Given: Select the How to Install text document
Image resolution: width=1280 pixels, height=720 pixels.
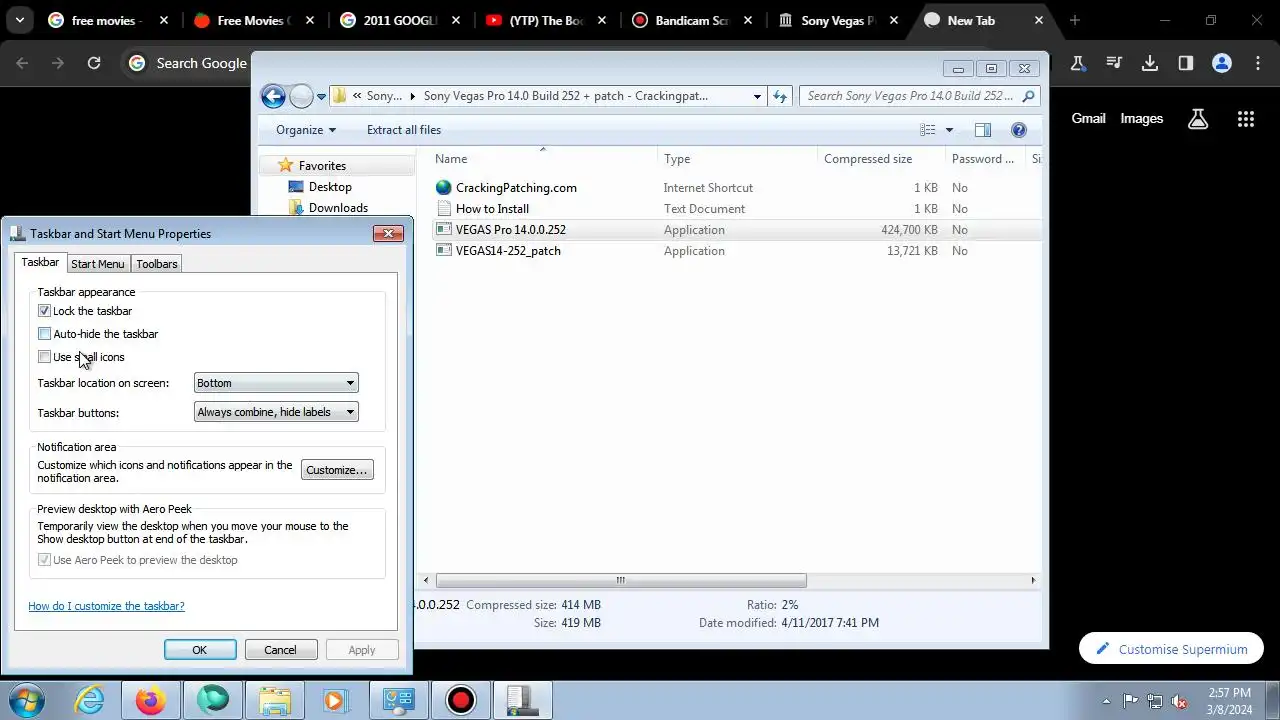Looking at the screenshot, I should [x=492, y=209].
